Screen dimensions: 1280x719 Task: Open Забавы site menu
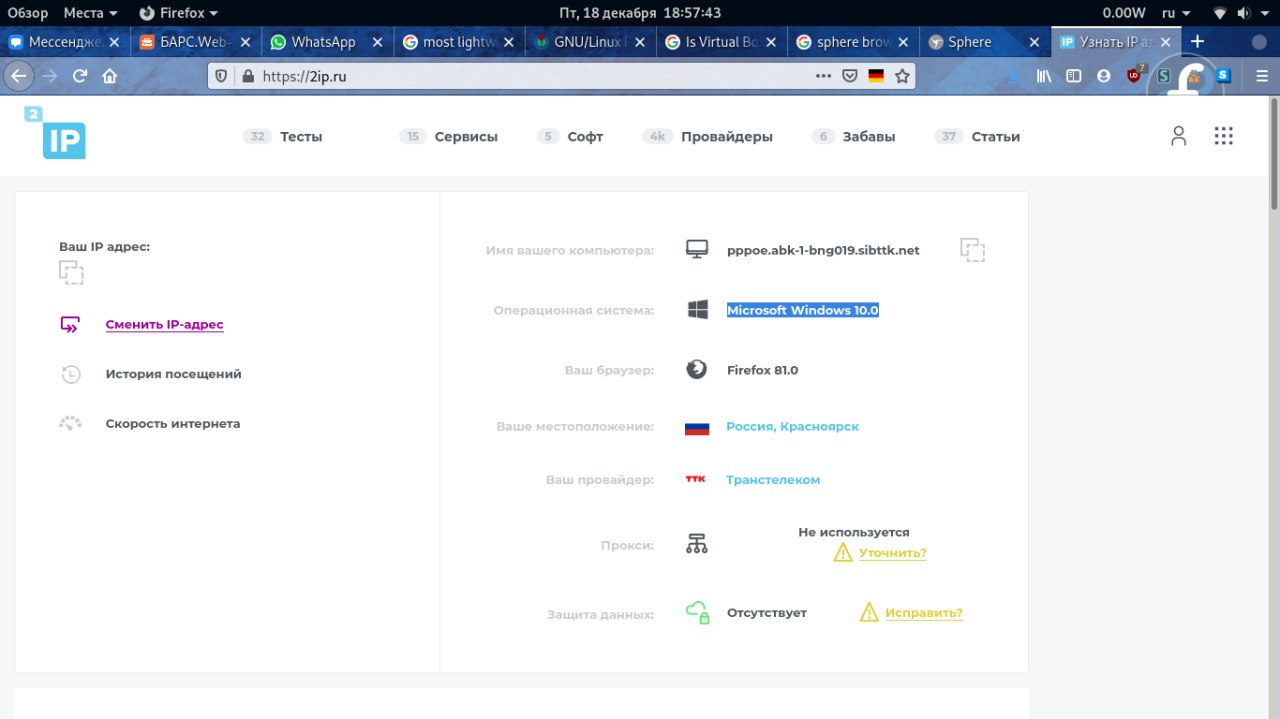tap(853, 137)
